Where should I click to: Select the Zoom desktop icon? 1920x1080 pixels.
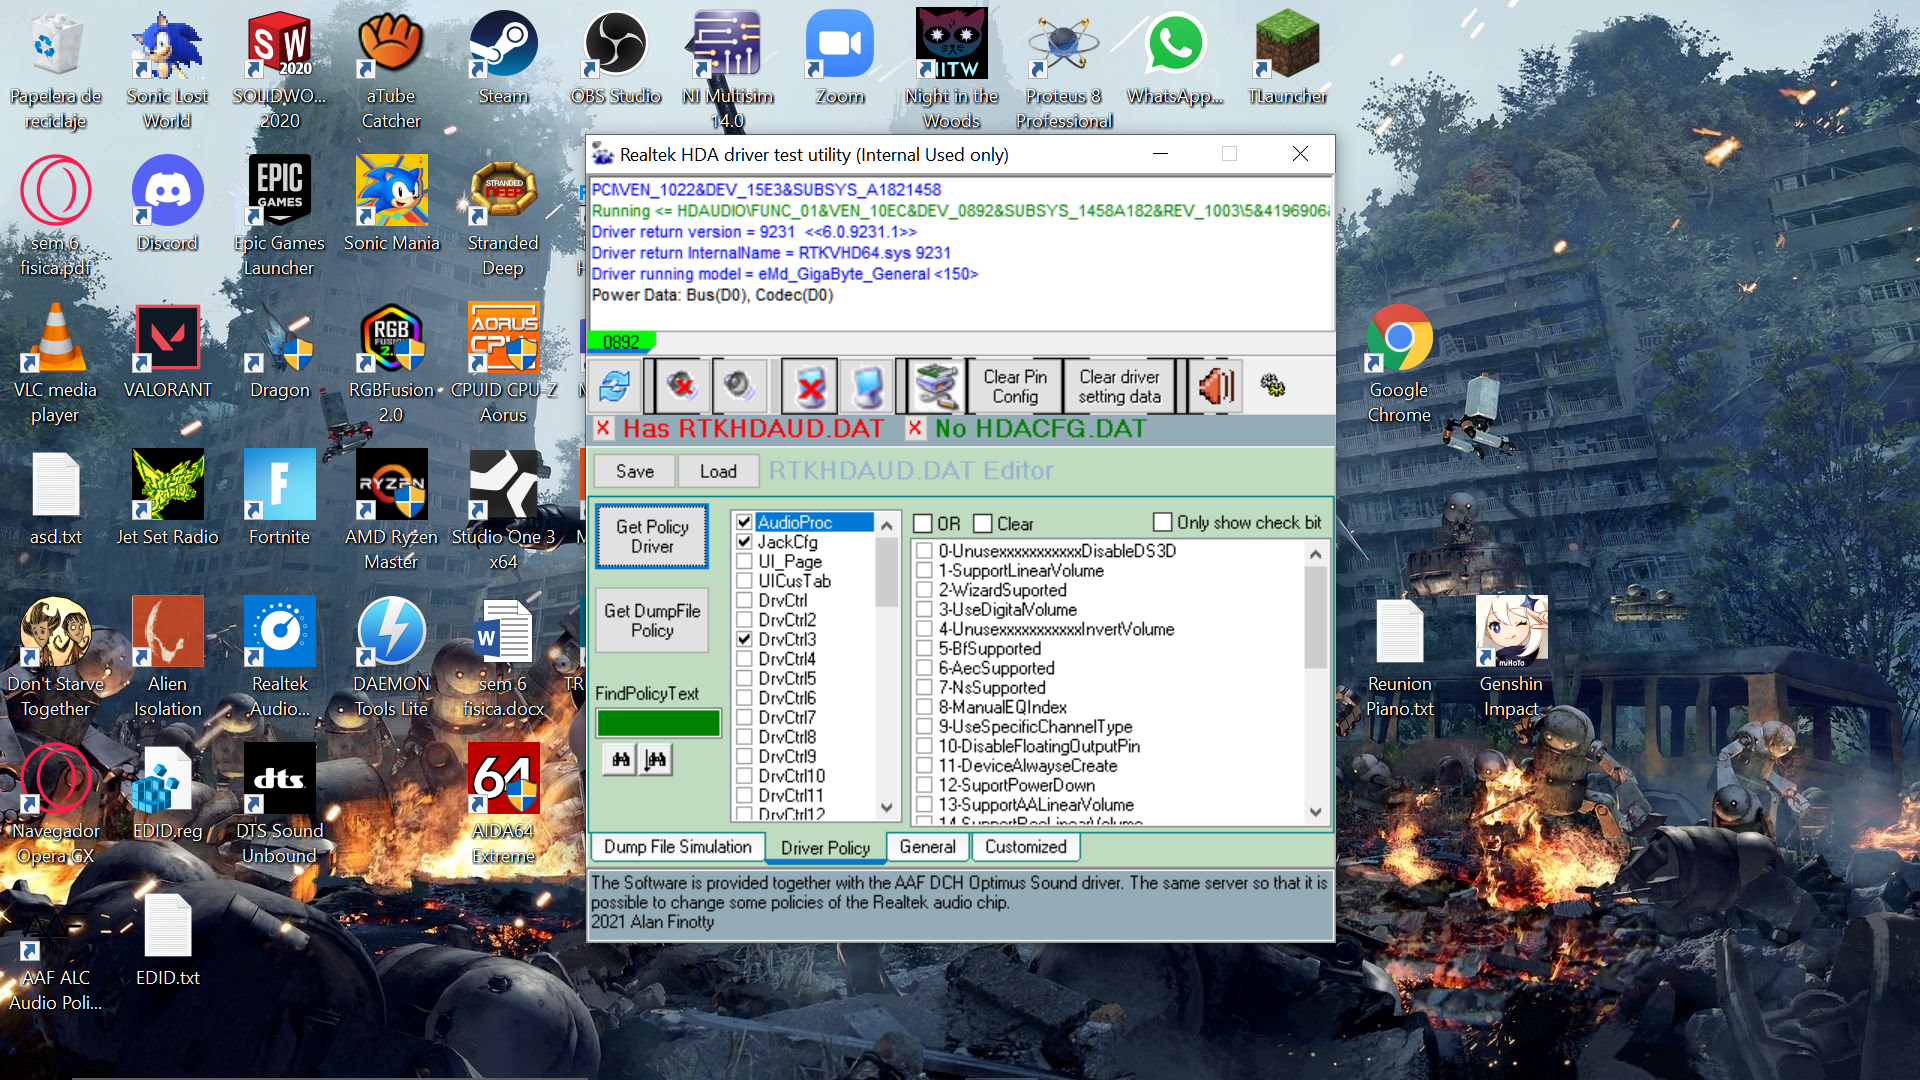pos(840,58)
